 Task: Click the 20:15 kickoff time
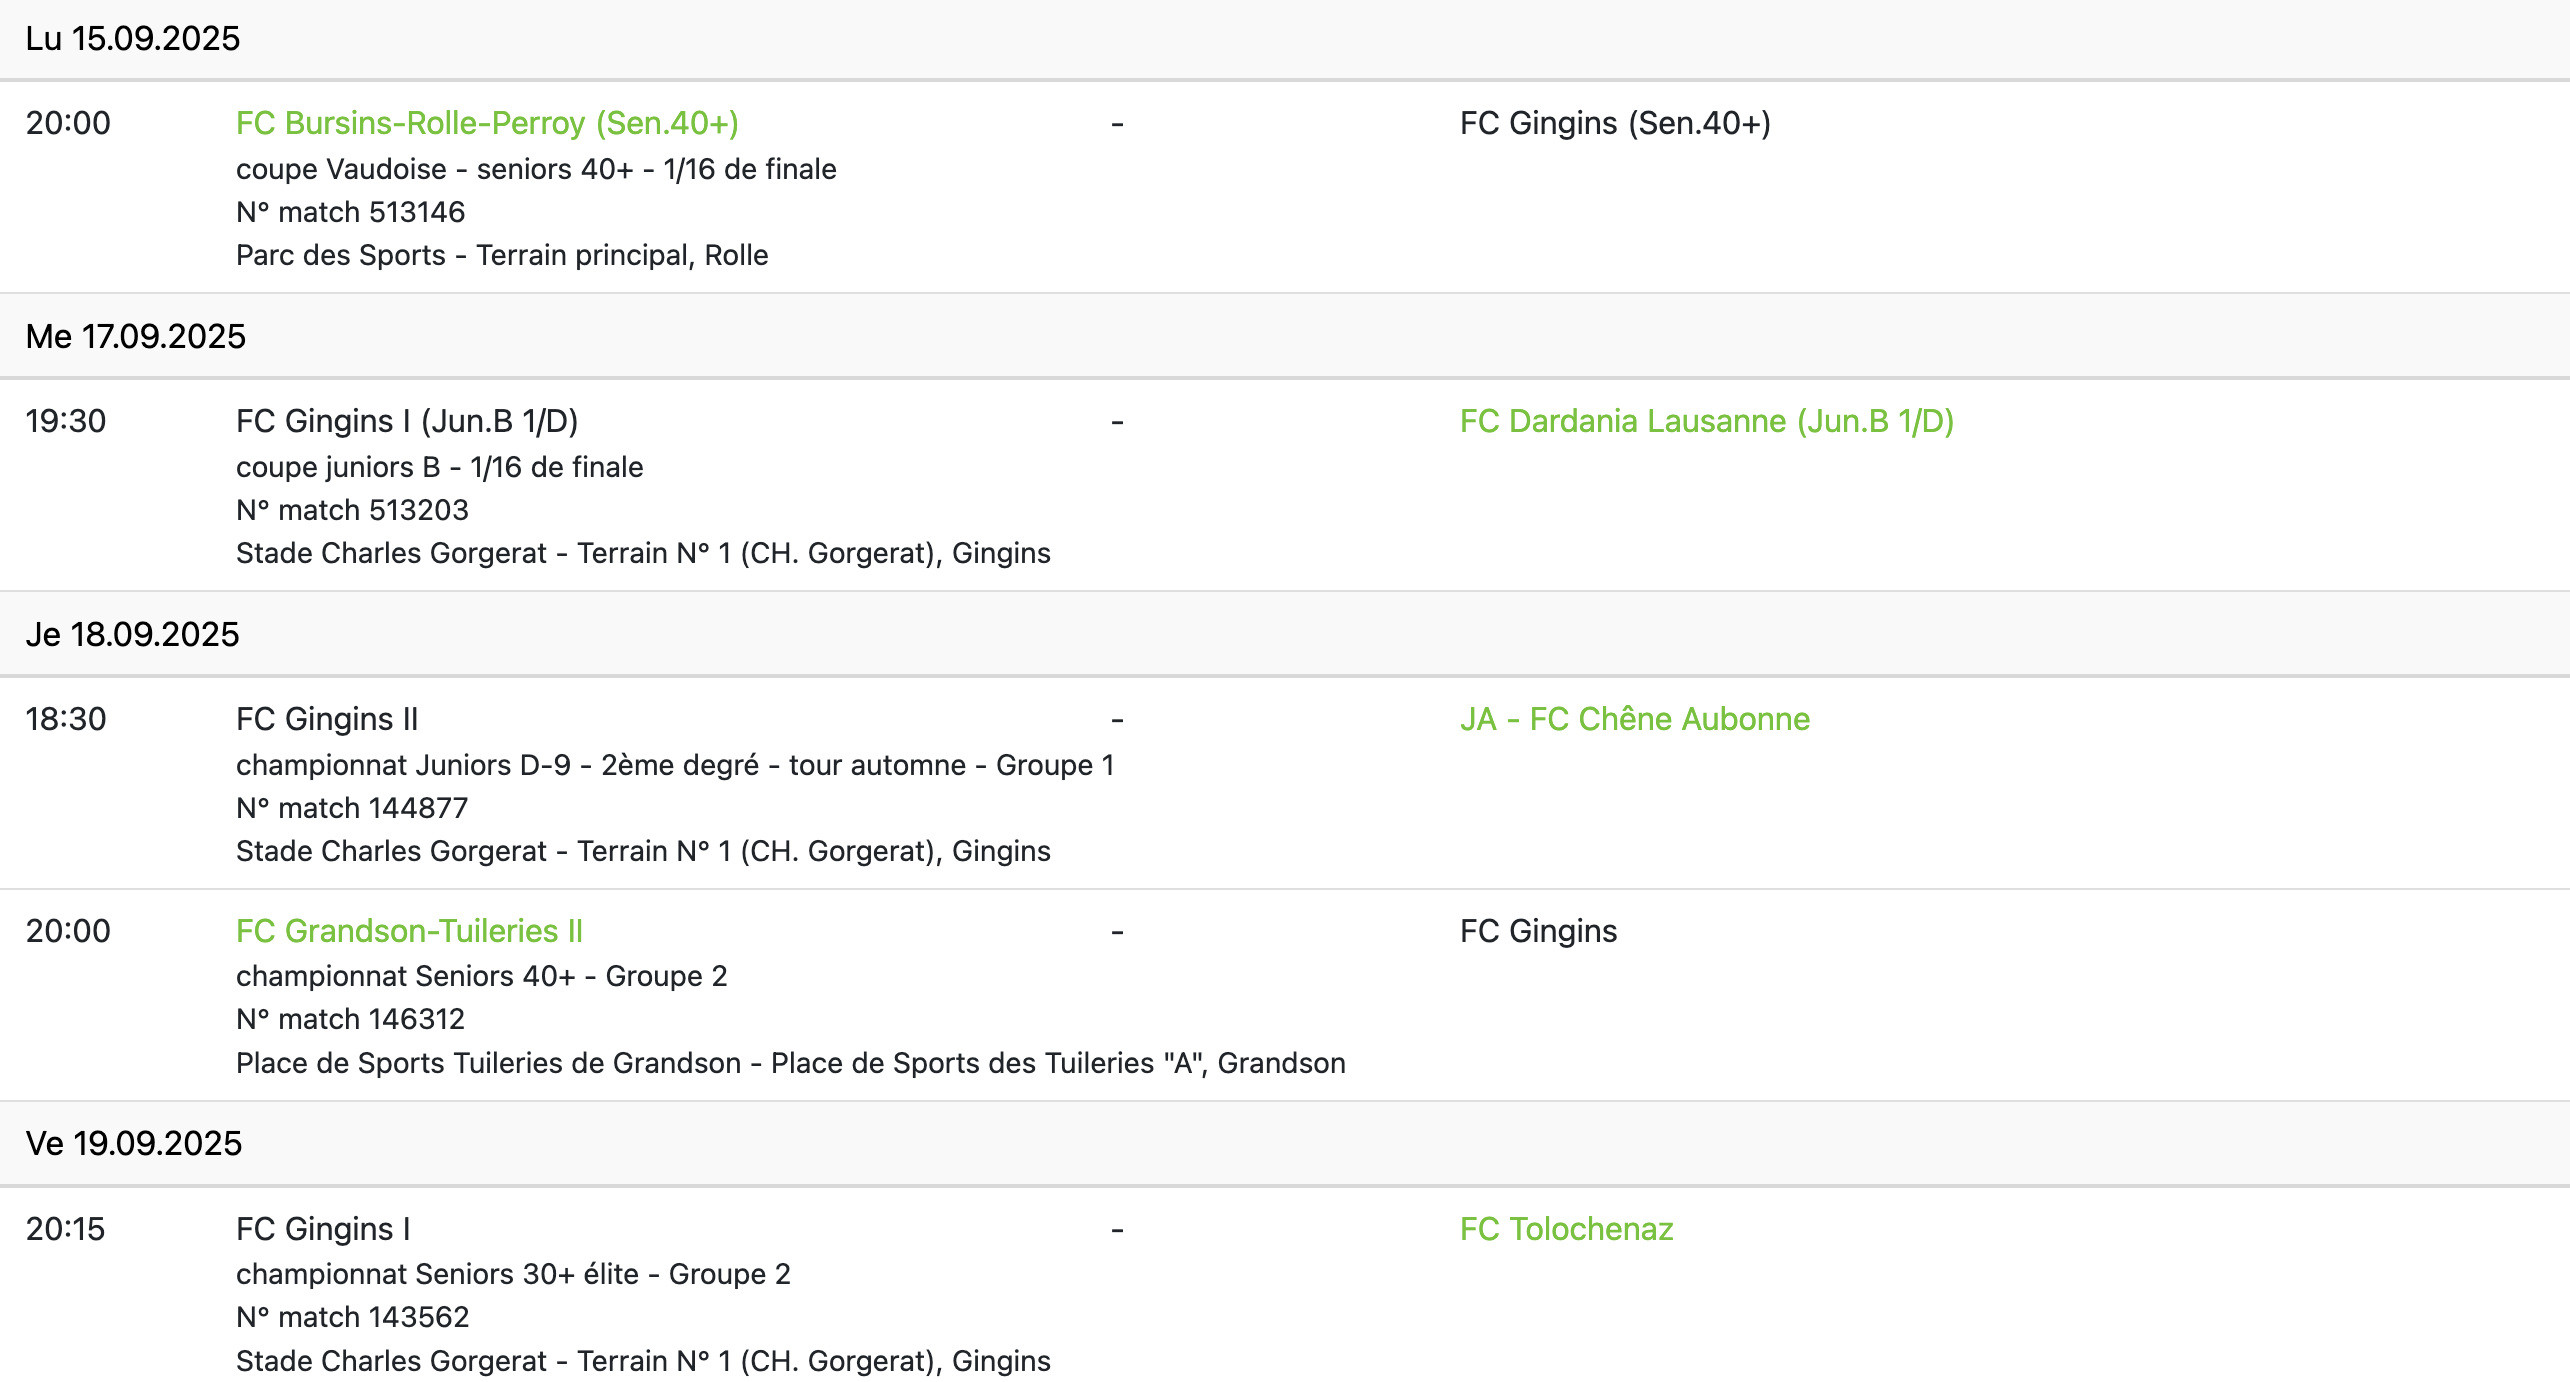(x=65, y=1229)
